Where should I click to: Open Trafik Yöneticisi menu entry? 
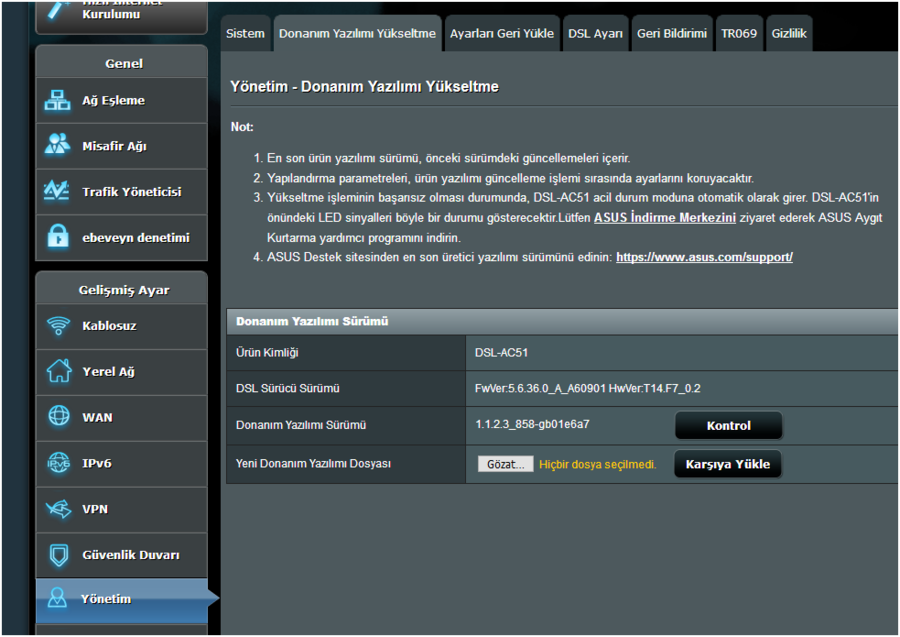[x=121, y=192]
